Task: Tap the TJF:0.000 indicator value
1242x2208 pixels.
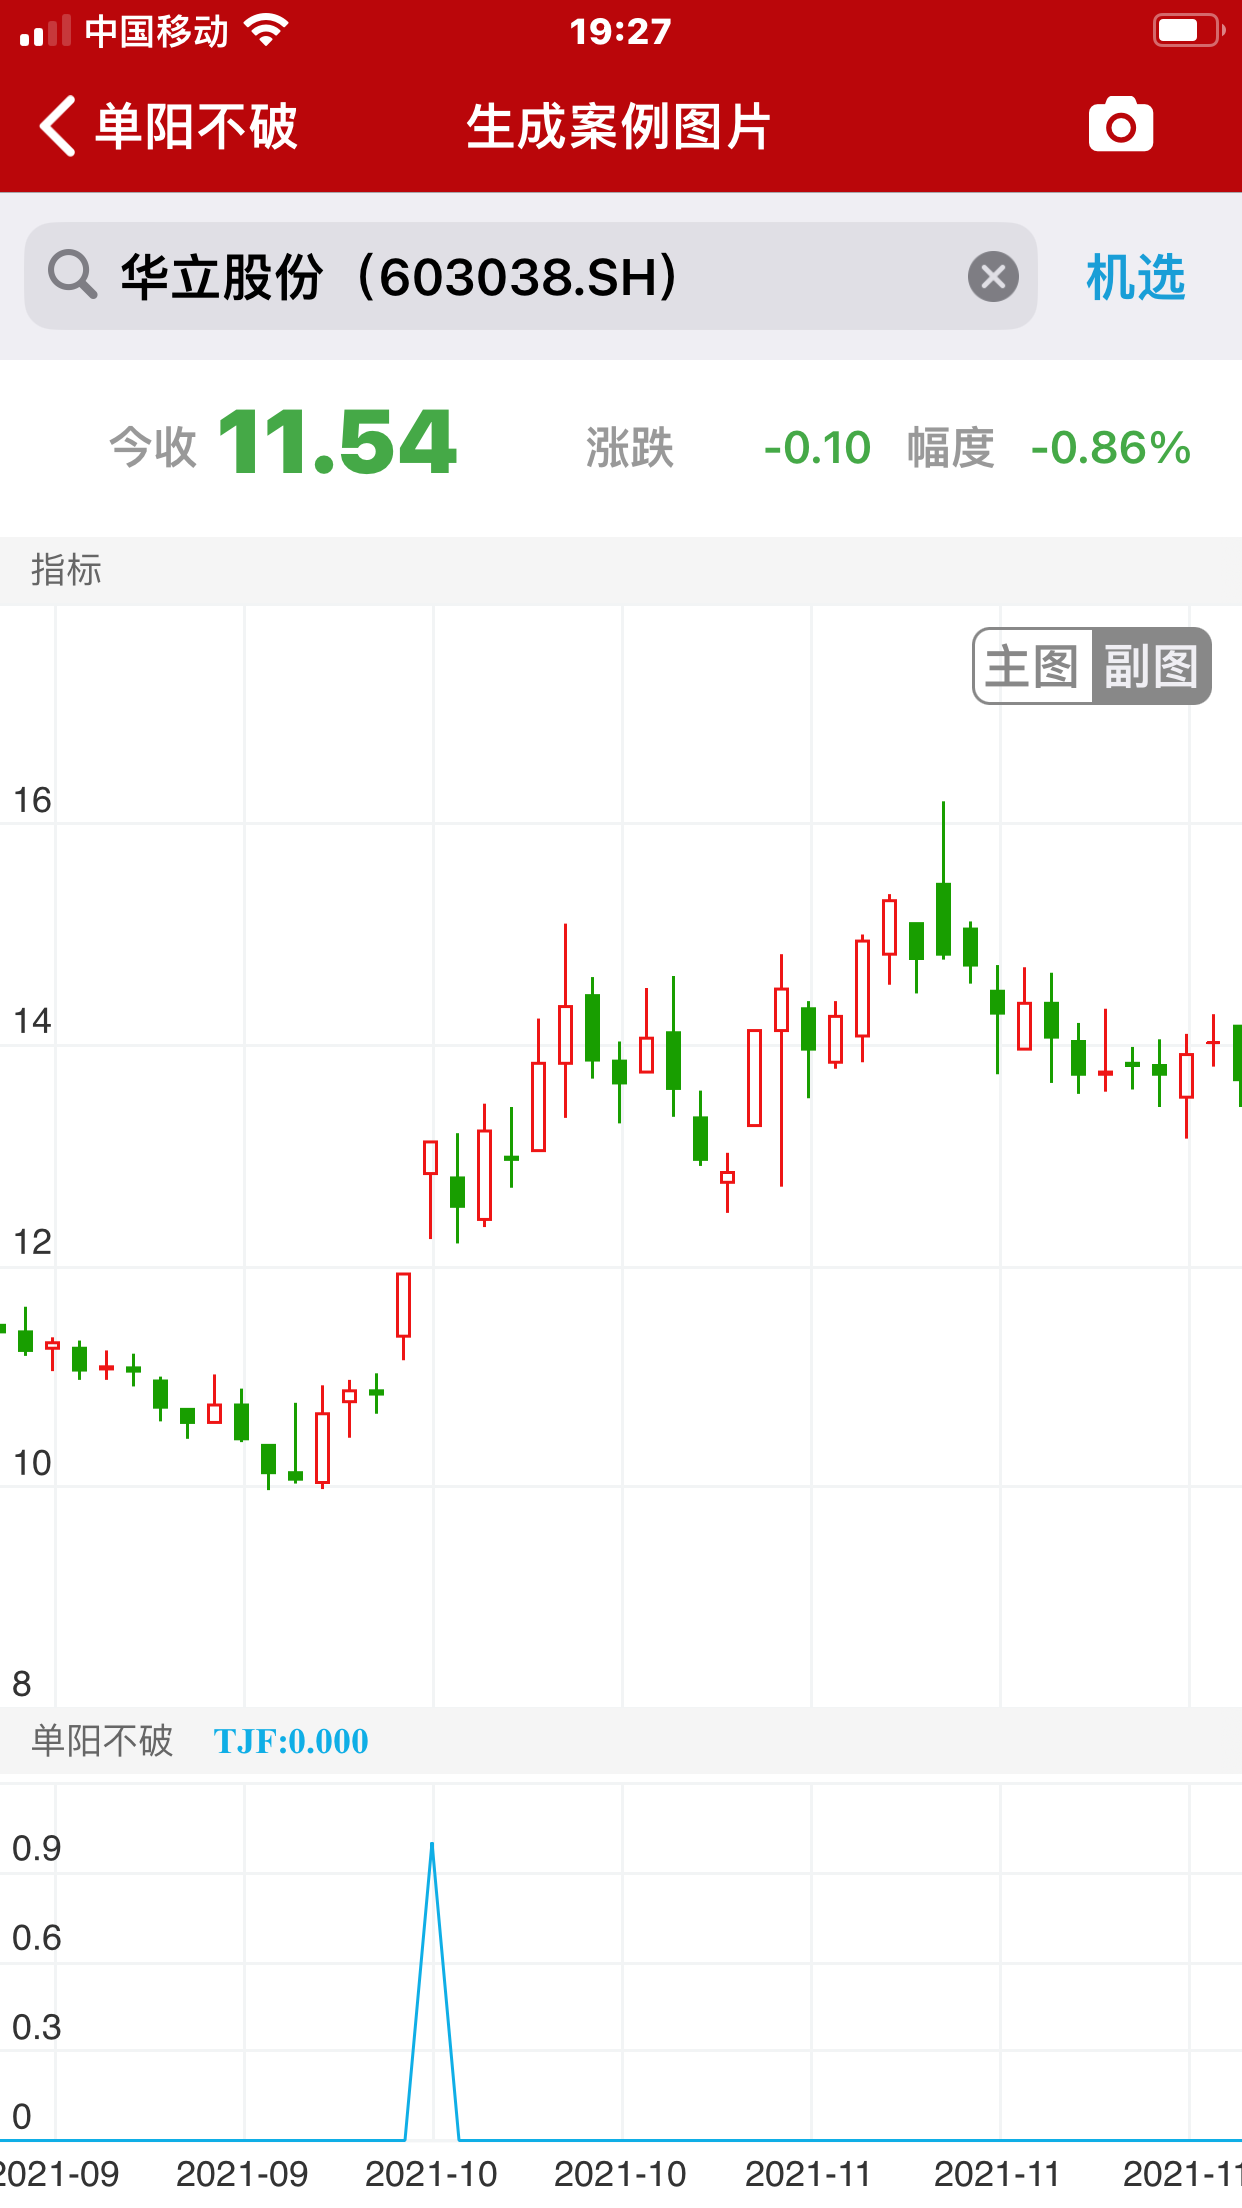Action: coord(291,1741)
